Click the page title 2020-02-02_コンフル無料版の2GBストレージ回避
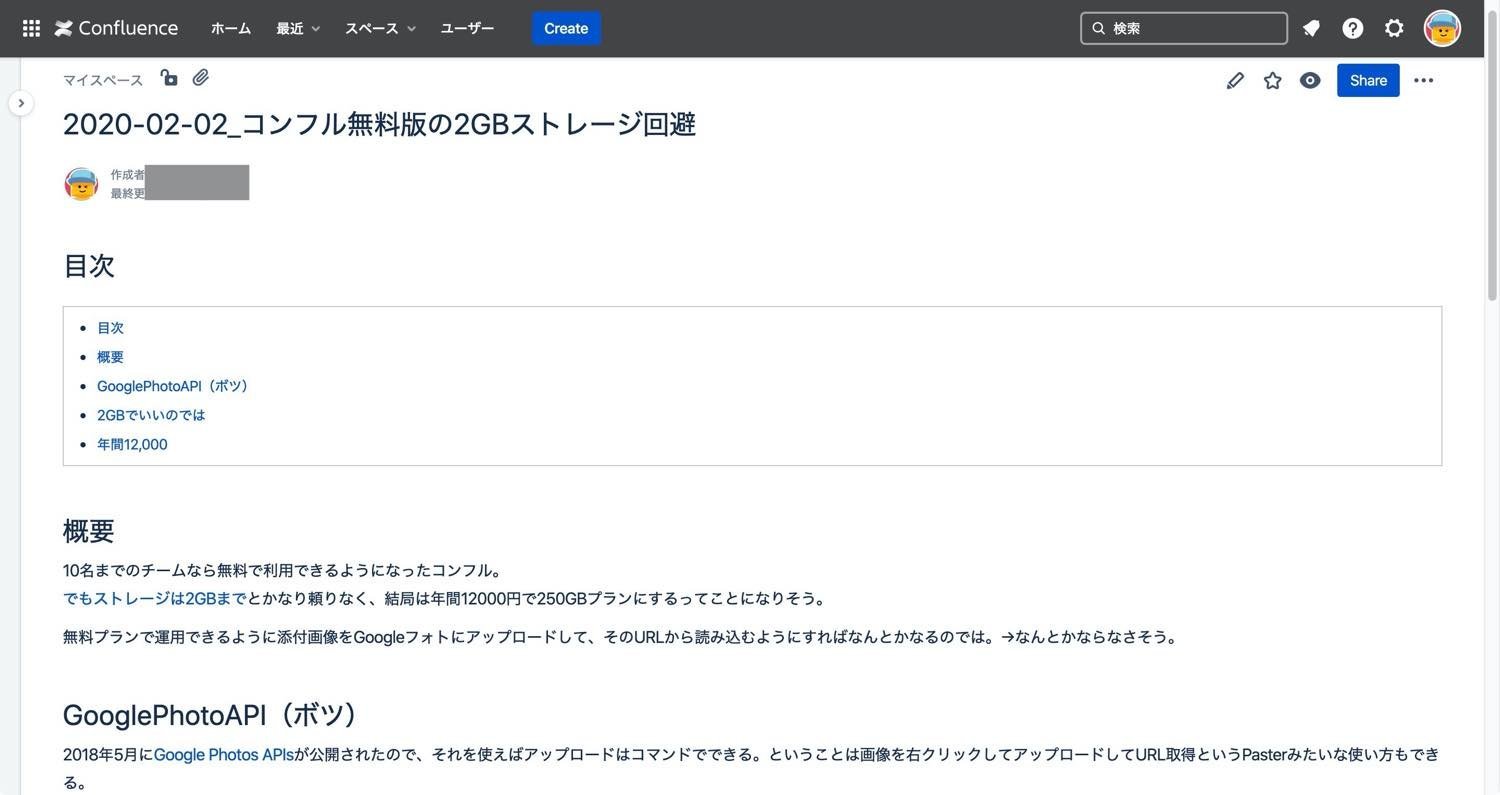 click(379, 124)
